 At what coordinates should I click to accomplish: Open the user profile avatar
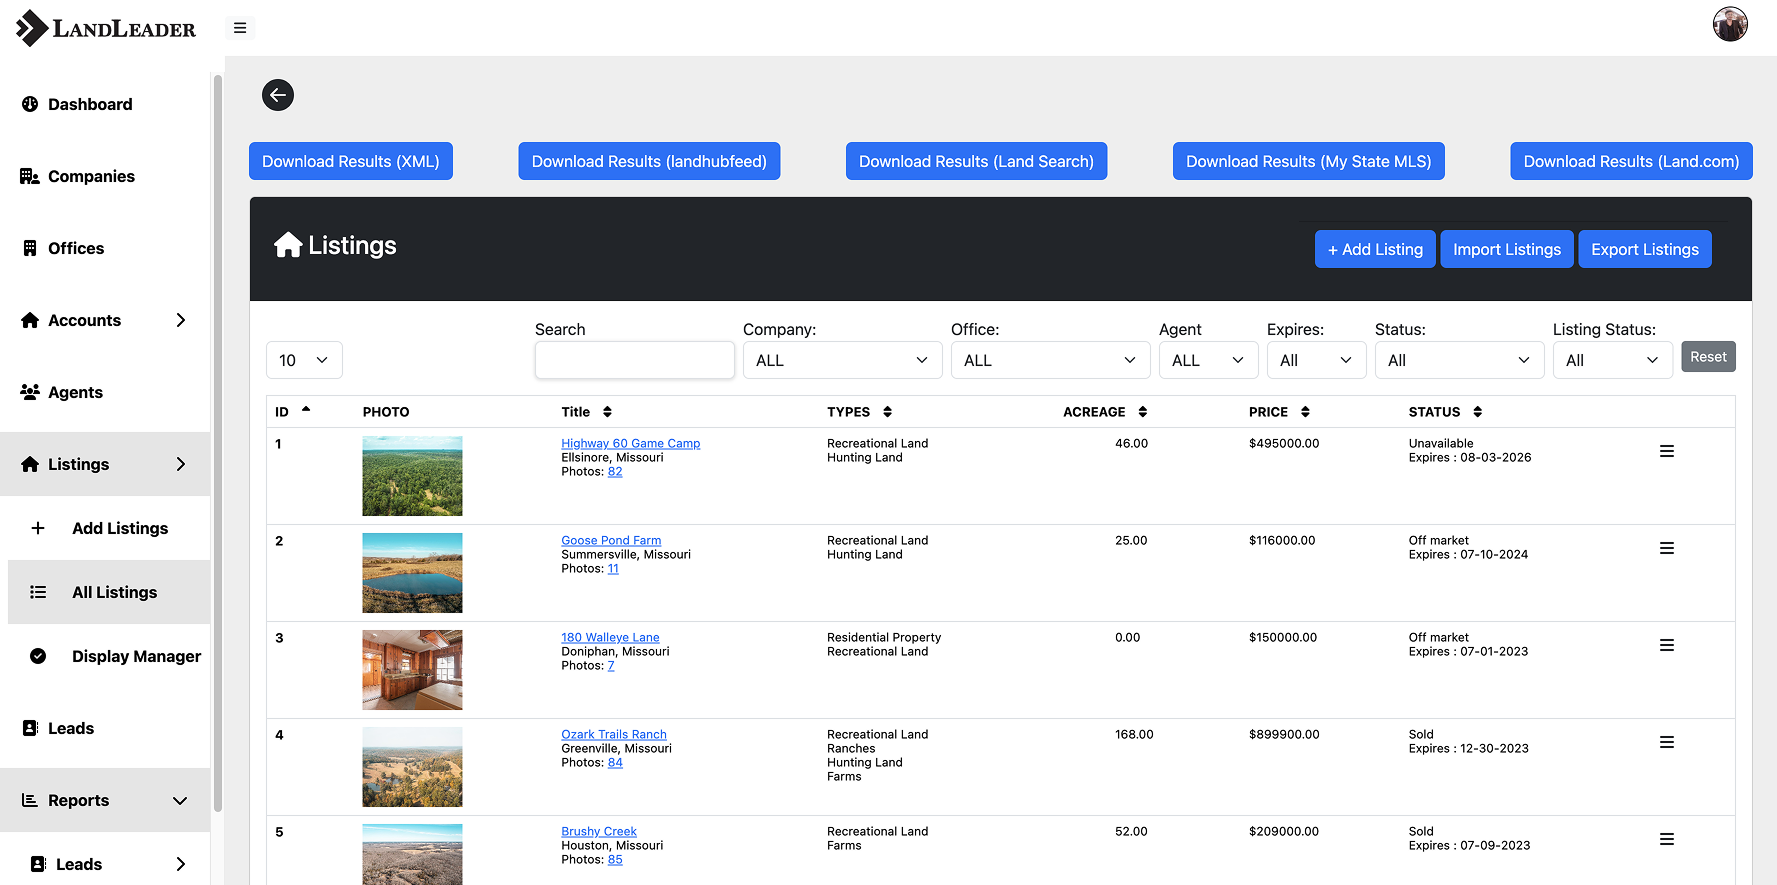pos(1730,24)
